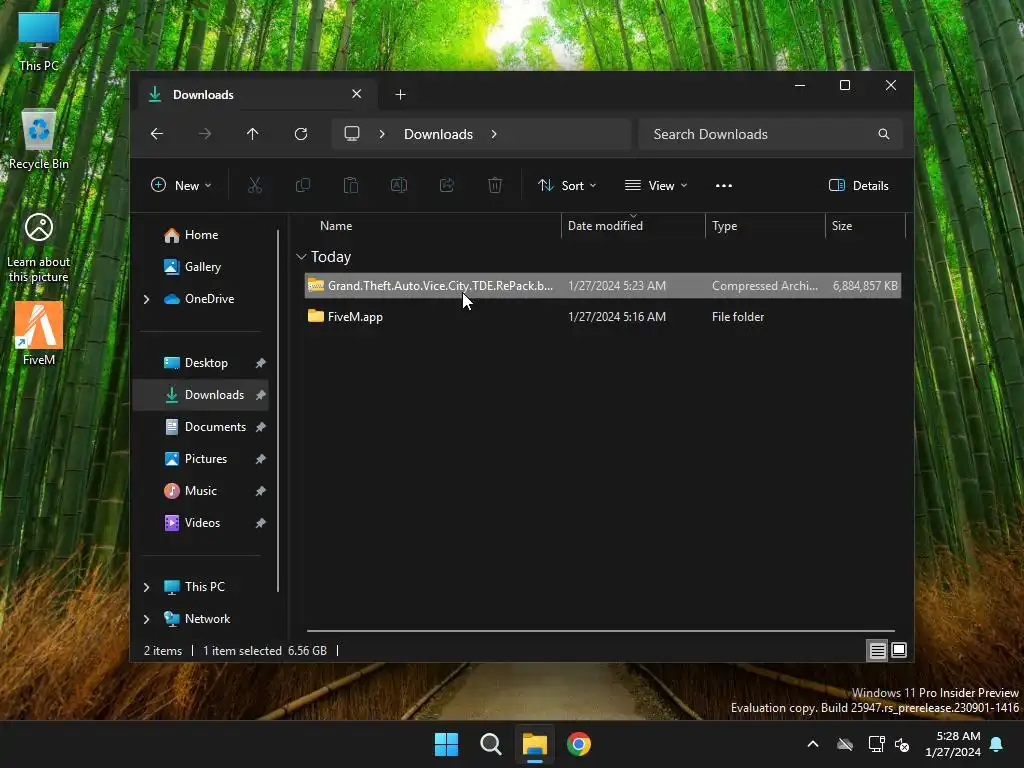Close the Downloads tab

(x=357, y=94)
